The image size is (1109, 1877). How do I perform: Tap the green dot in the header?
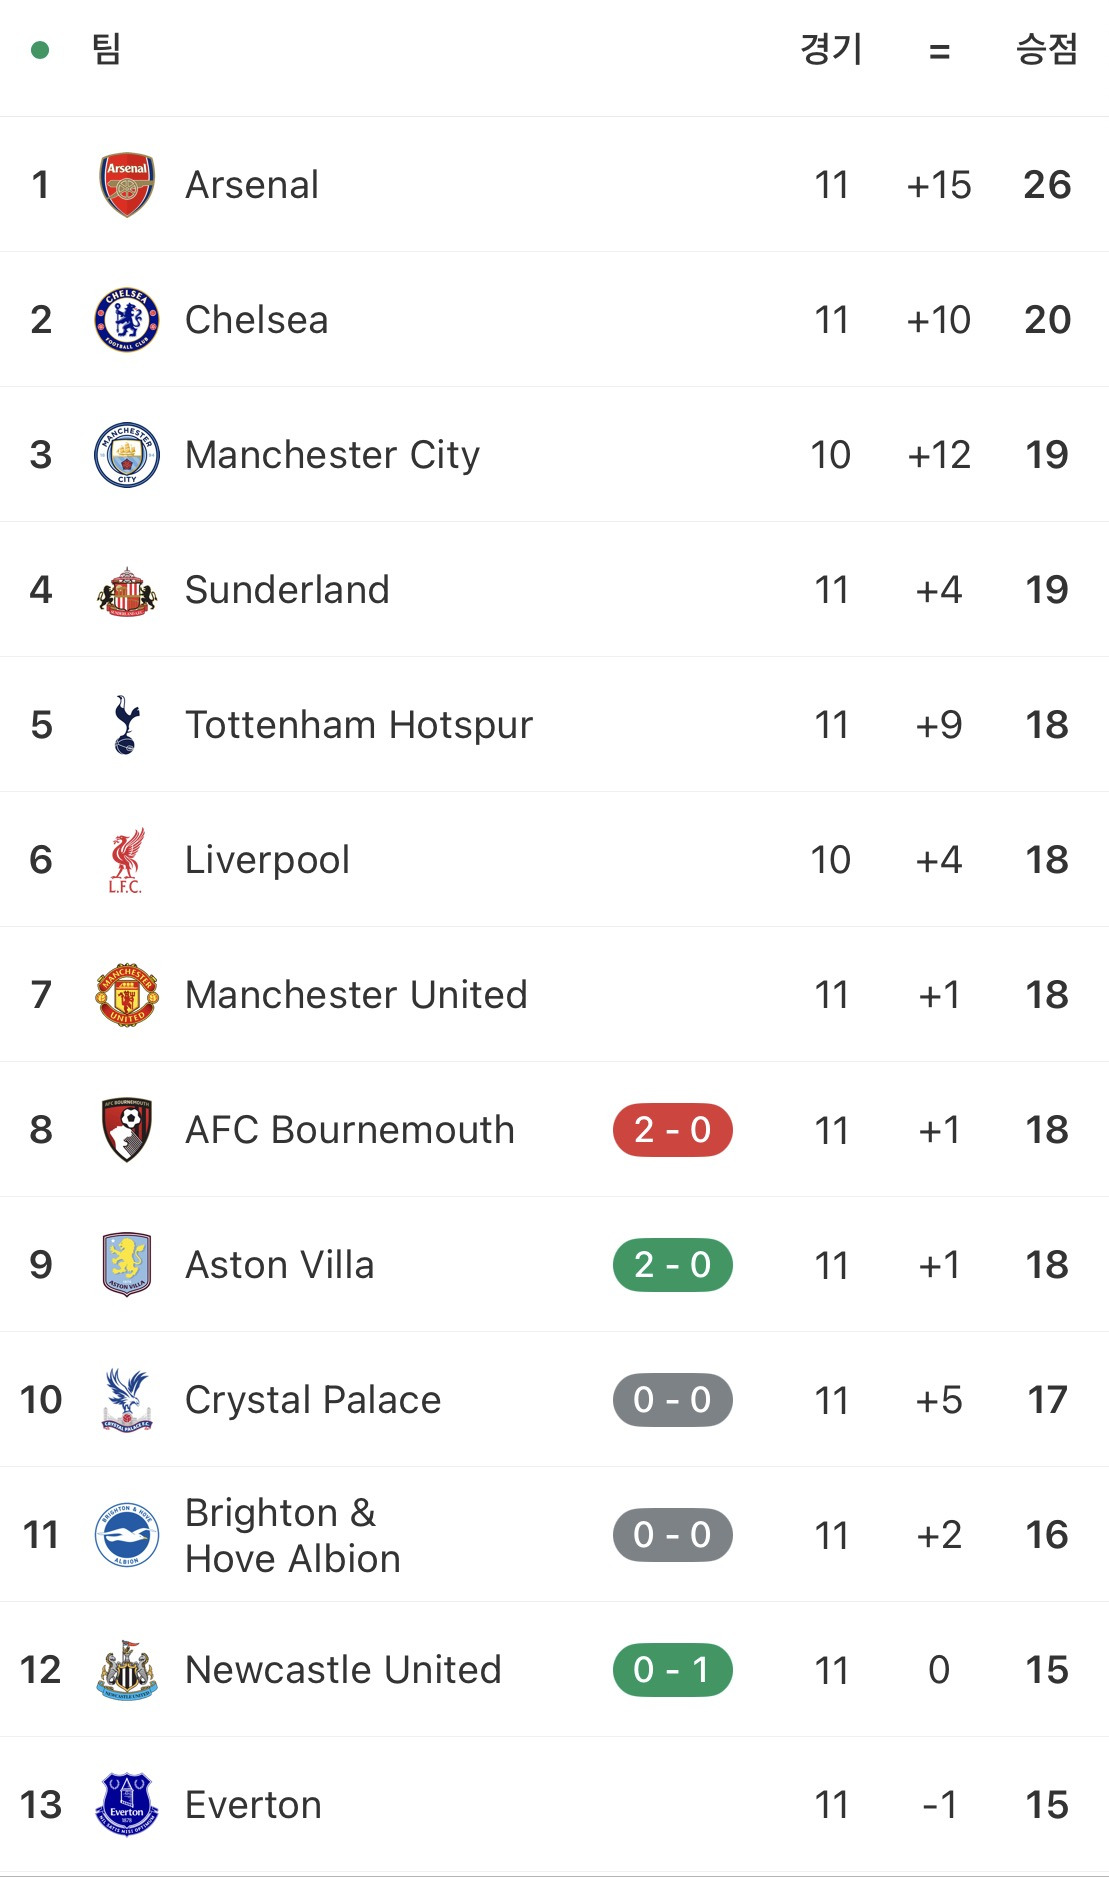click(40, 50)
